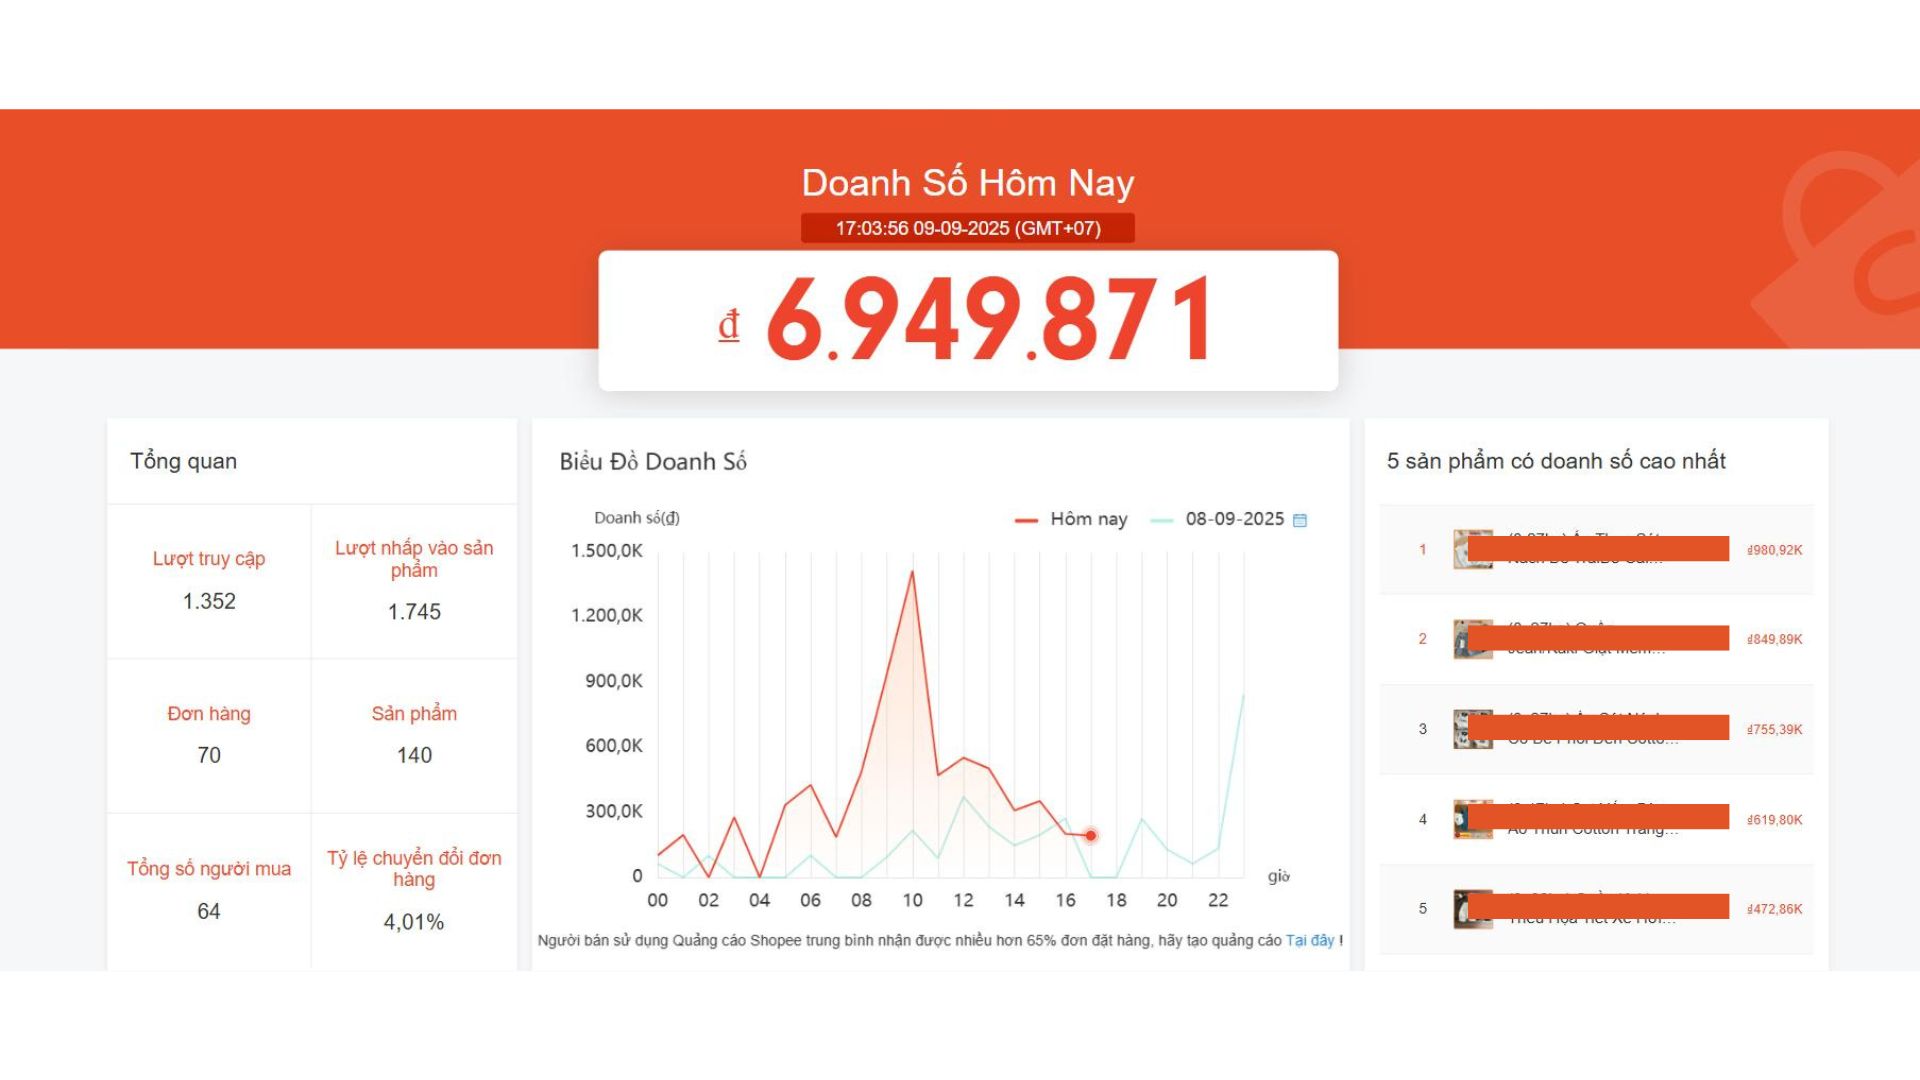Screen dimensions: 1920x1080
Task: Click the đồng currency symbol beside total
Action: tap(729, 326)
